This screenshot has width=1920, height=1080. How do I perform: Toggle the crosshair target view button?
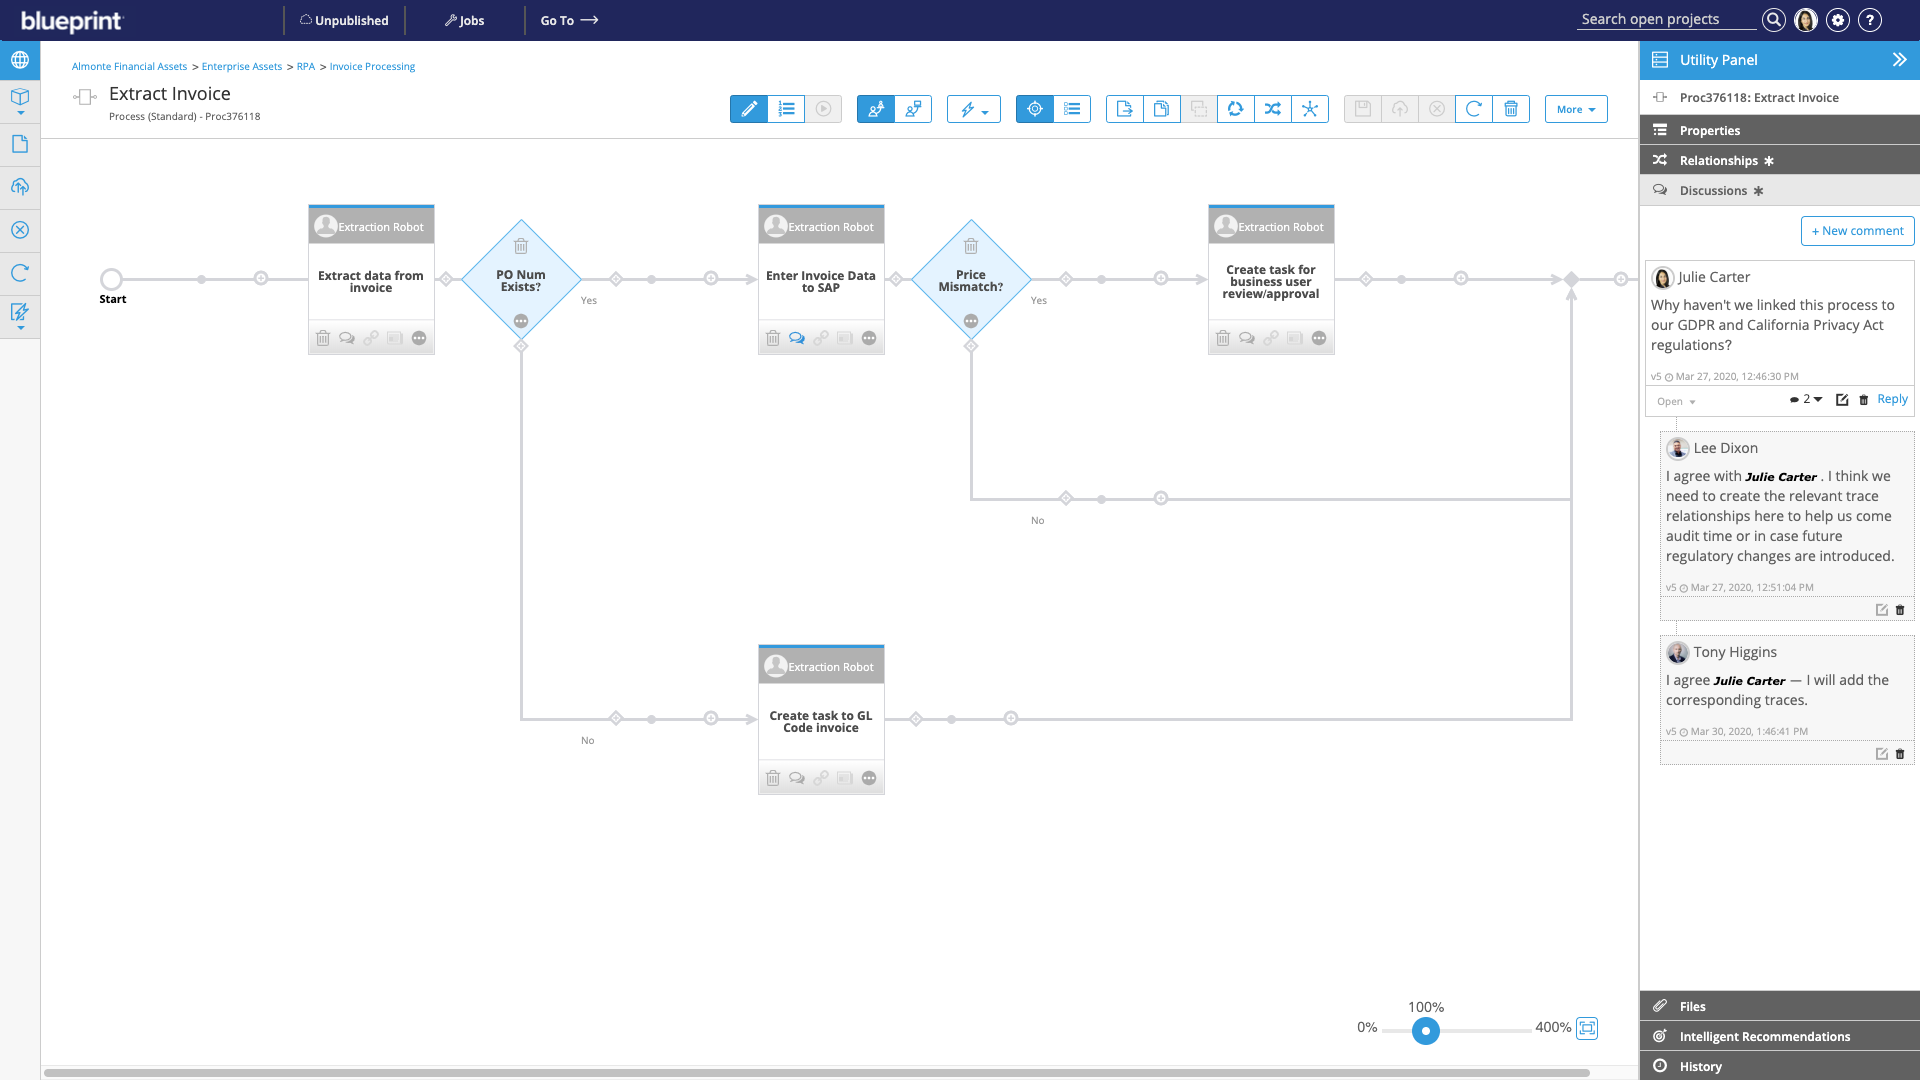point(1035,109)
